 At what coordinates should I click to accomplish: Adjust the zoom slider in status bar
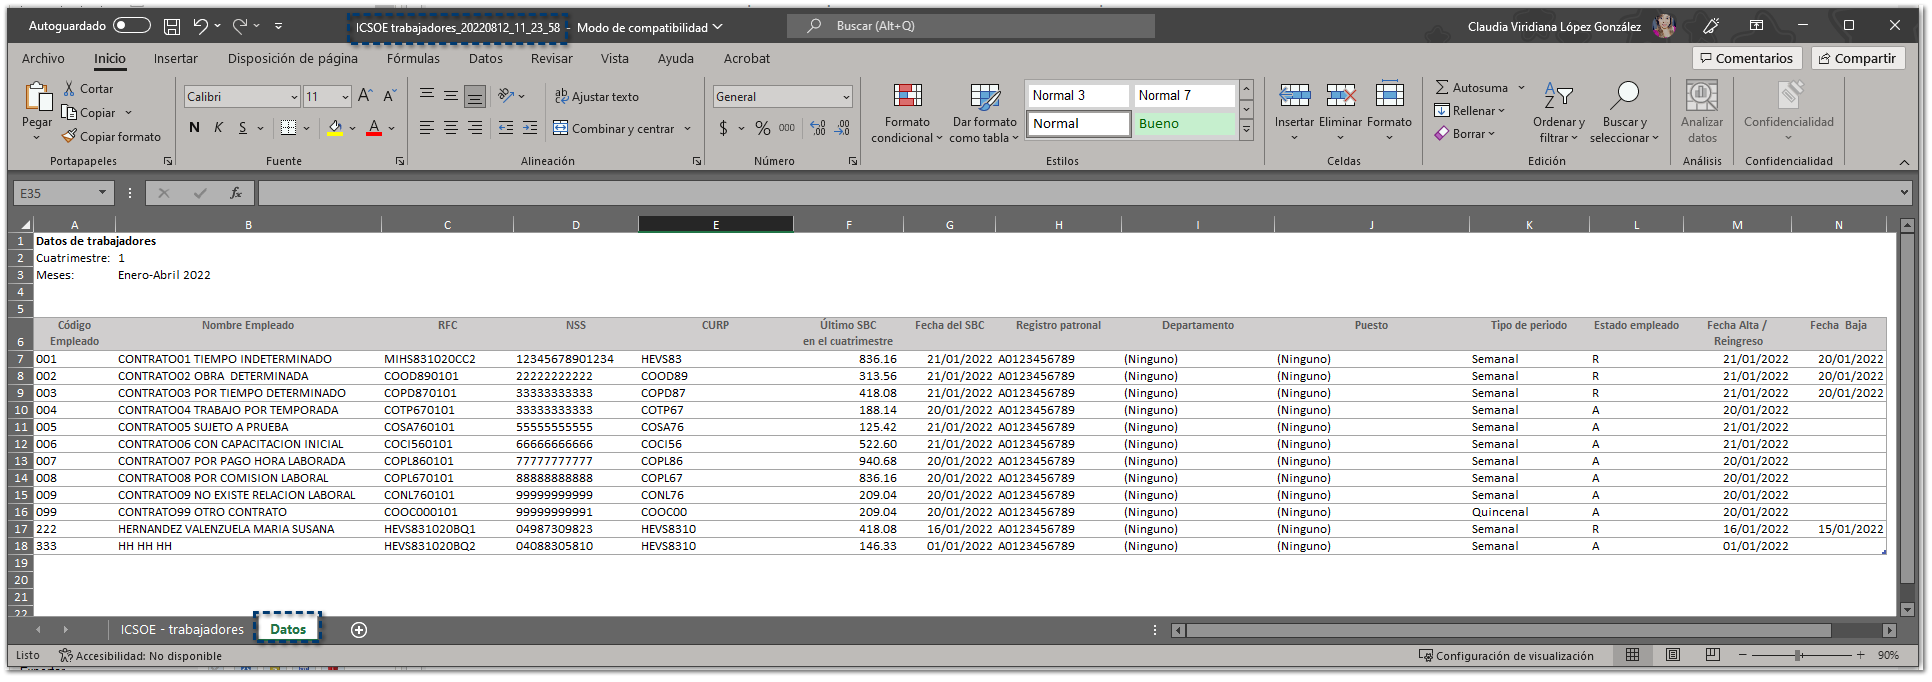[x=1798, y=656]
